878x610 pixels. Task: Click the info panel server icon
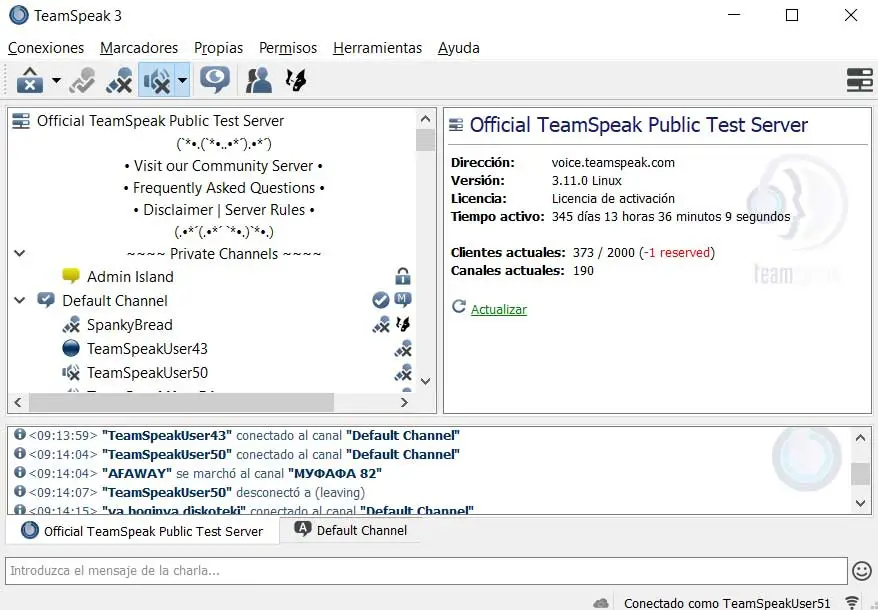[456, 125]
